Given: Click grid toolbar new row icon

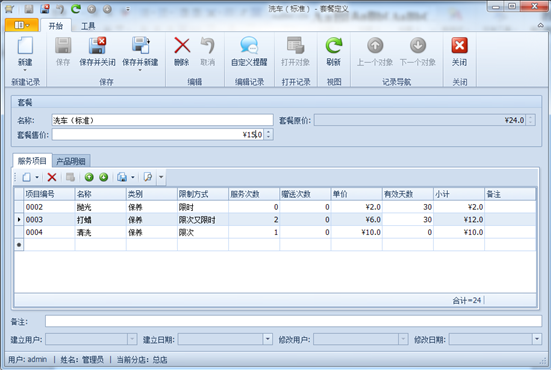Looking at the screenshot, I should (27, 177).
